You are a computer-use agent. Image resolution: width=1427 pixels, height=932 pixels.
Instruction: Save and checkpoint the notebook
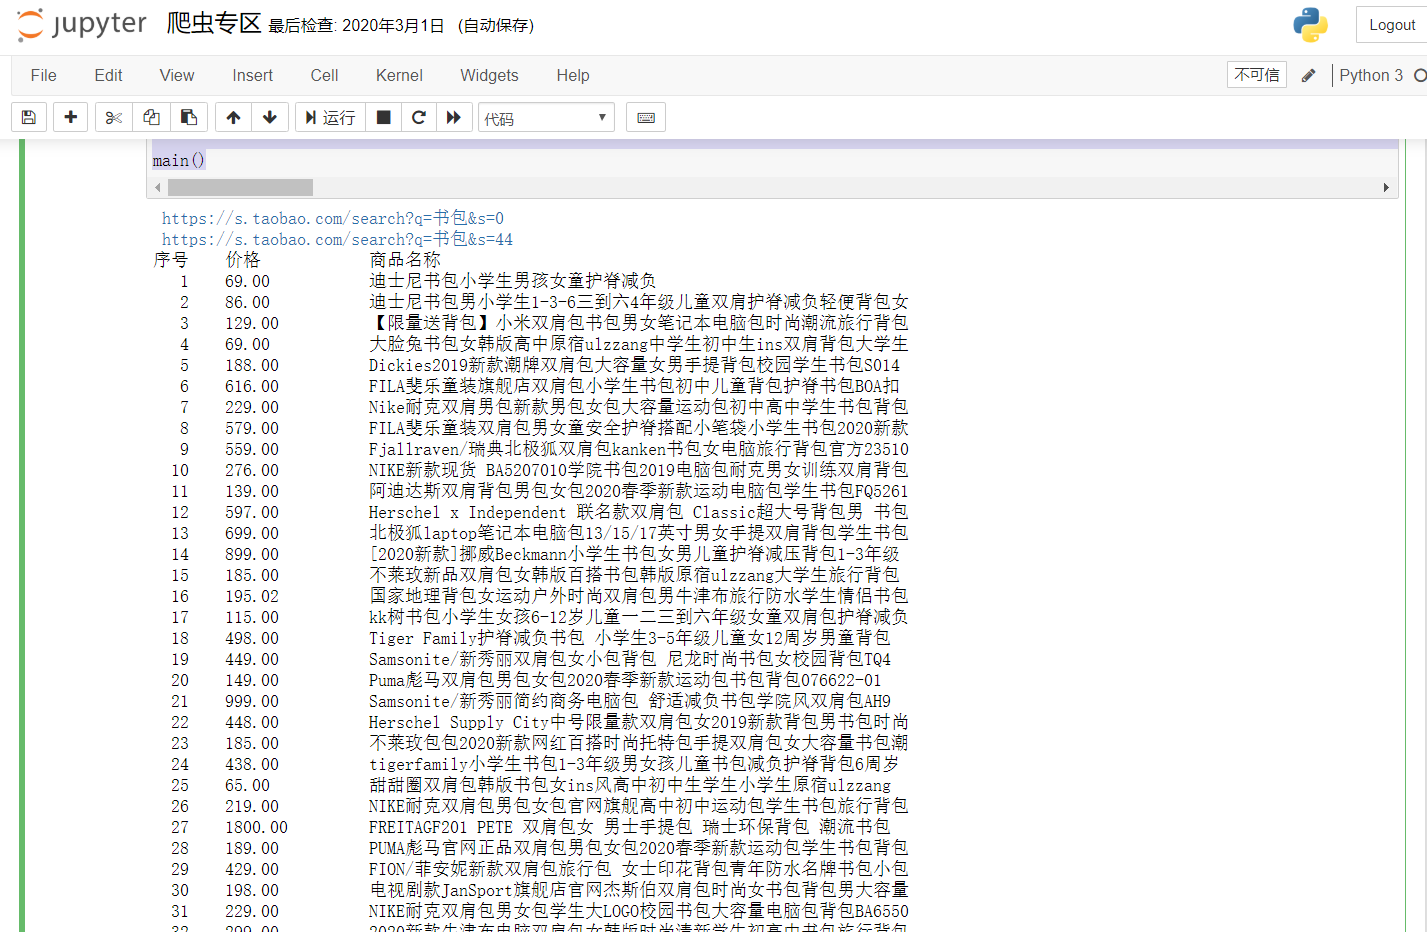pos(29,117)
